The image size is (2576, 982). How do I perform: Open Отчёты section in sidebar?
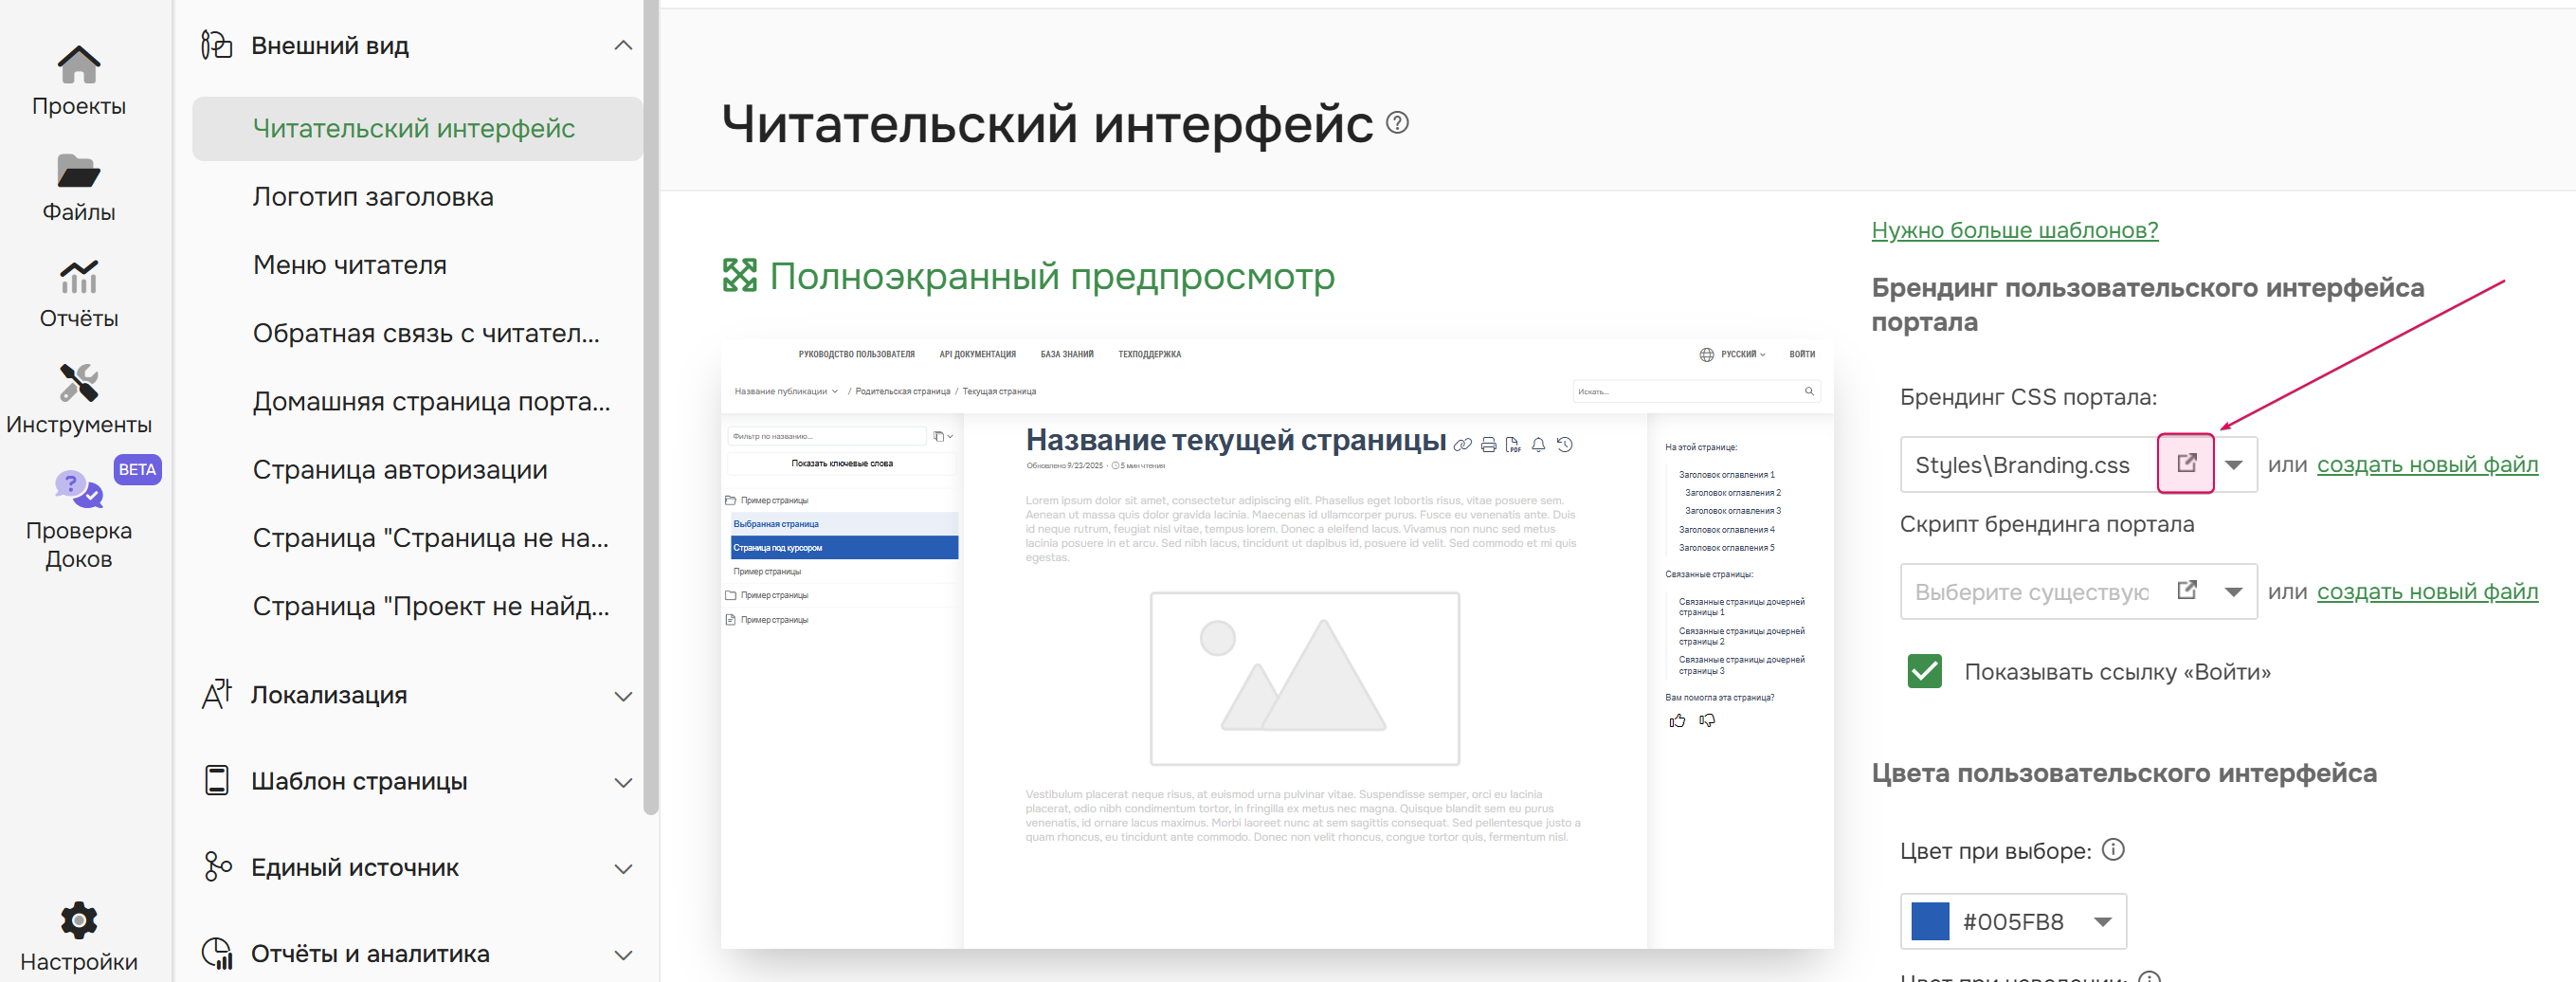(78, 295)
